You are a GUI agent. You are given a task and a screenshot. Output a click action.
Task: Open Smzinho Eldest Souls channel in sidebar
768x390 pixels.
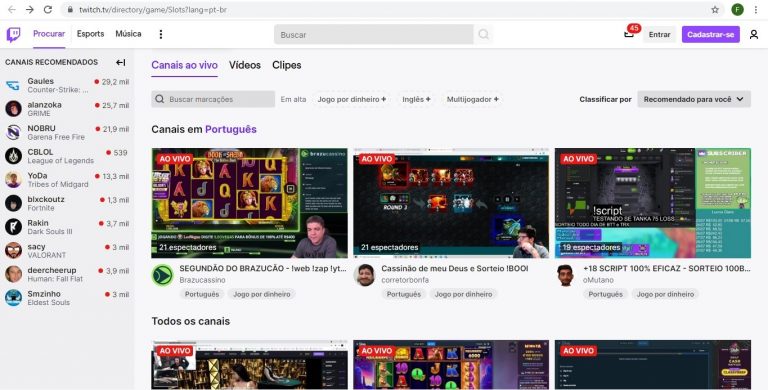(x=67, y=297)
